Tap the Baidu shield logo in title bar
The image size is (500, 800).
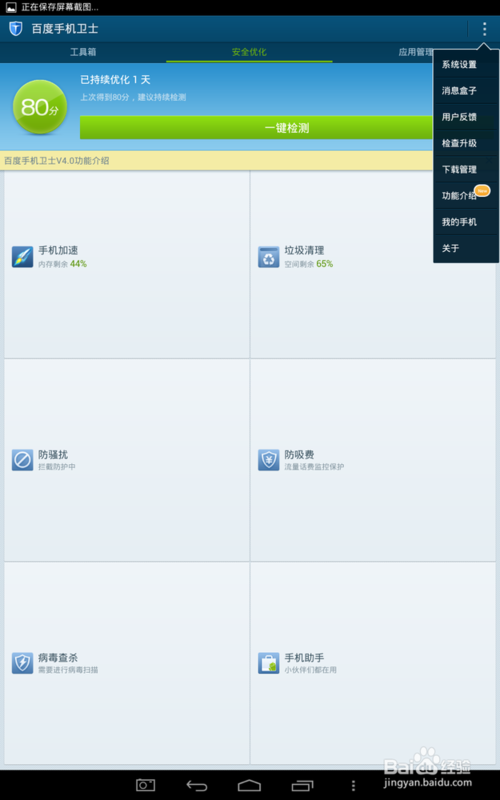point(16,29)
